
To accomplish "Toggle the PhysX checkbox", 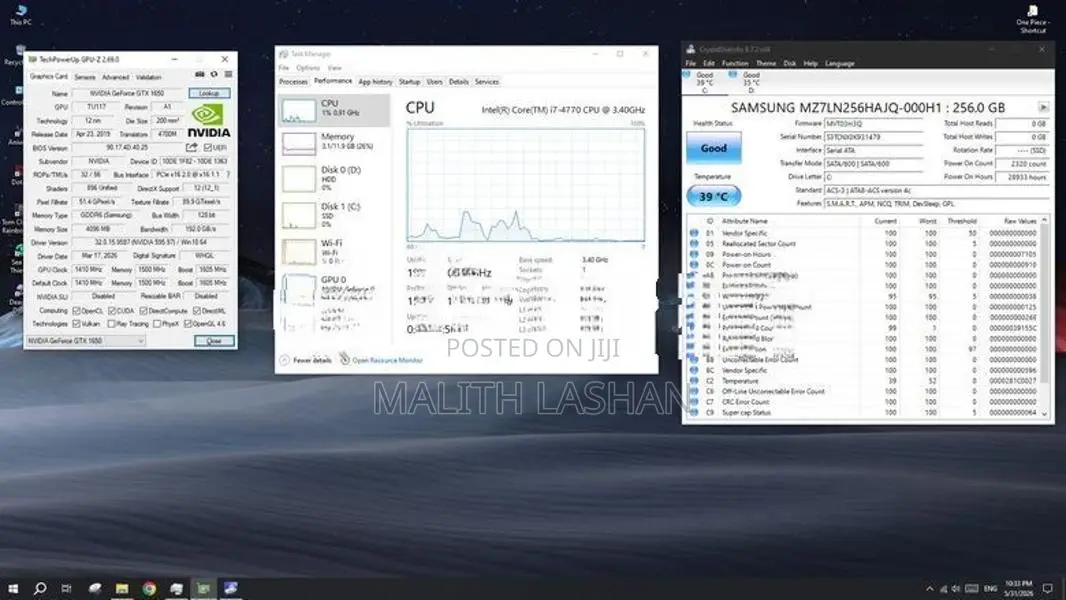I will [157, 323].
